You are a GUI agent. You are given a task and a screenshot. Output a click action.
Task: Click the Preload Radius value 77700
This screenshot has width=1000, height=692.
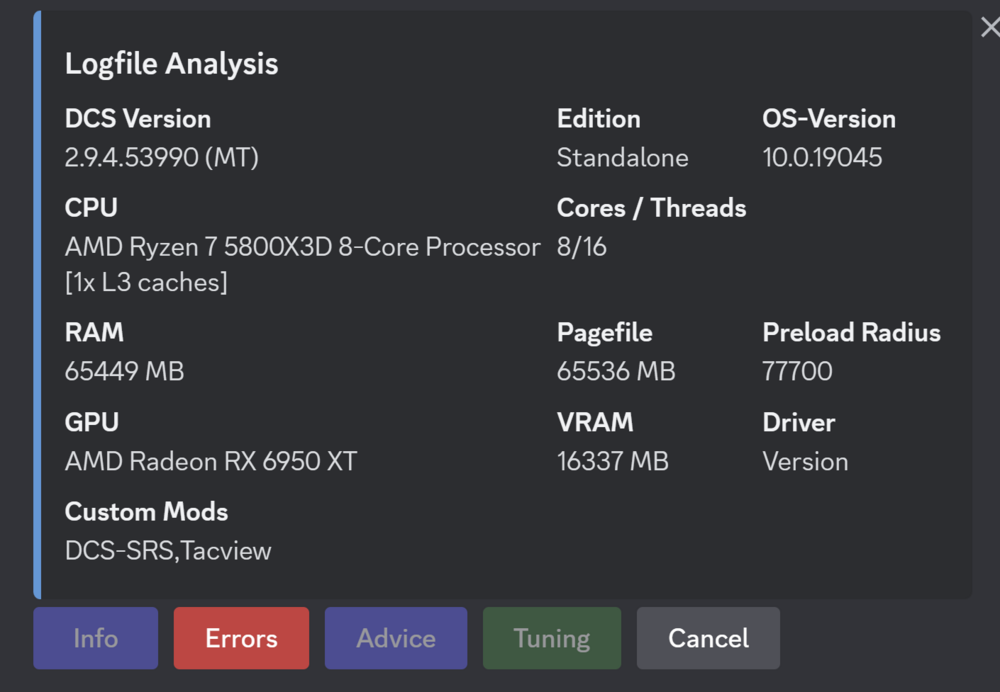point(797,371)
